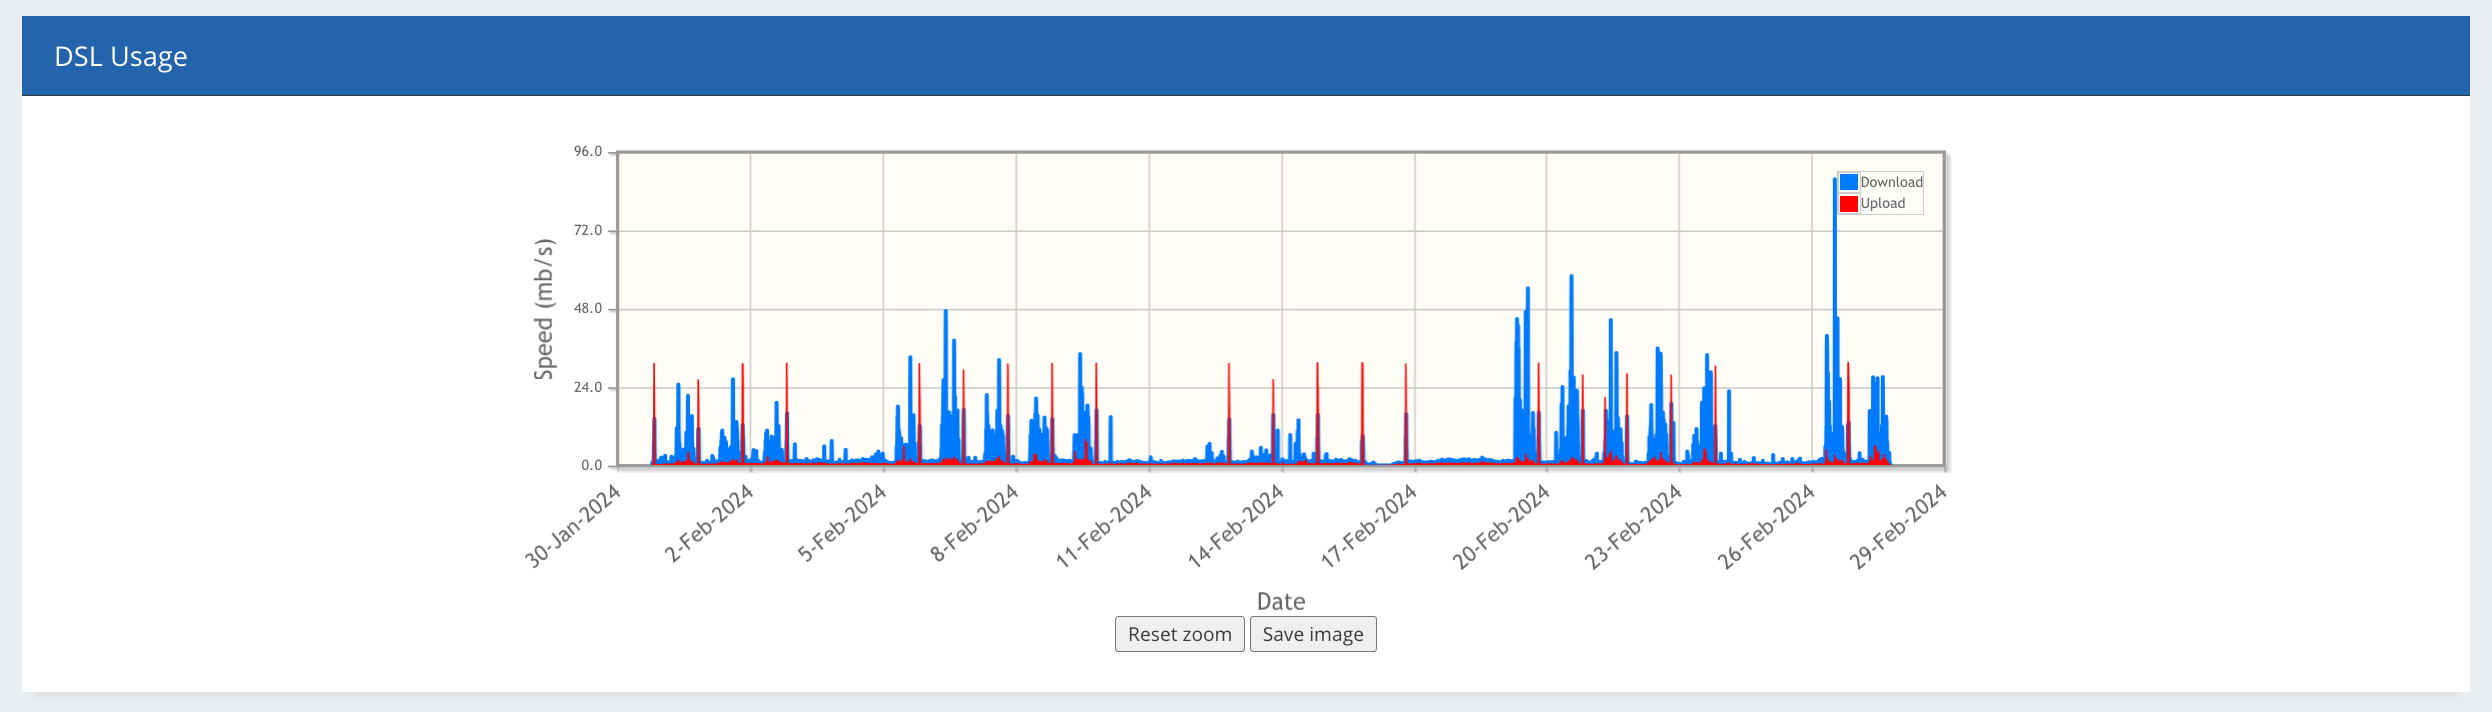Click the 96.0 speed axis value
This screenshot has height=712, width=2492.
pyautogui.click(x=588, y=152)
